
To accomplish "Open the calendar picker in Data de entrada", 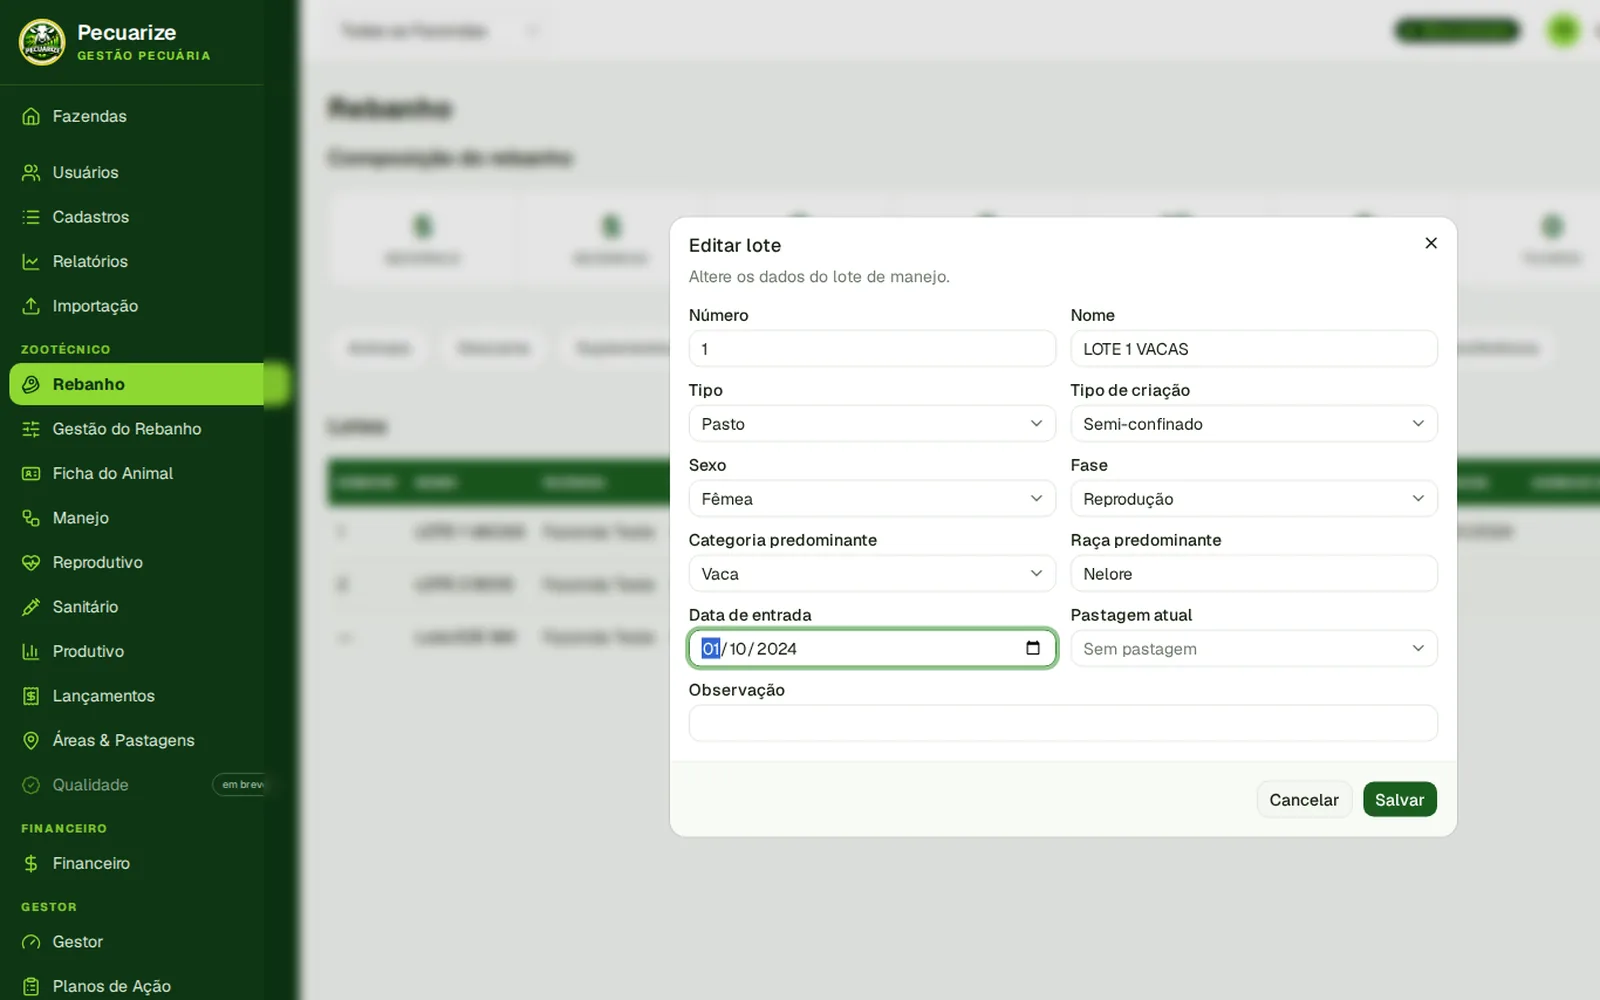I will 1033,648.
